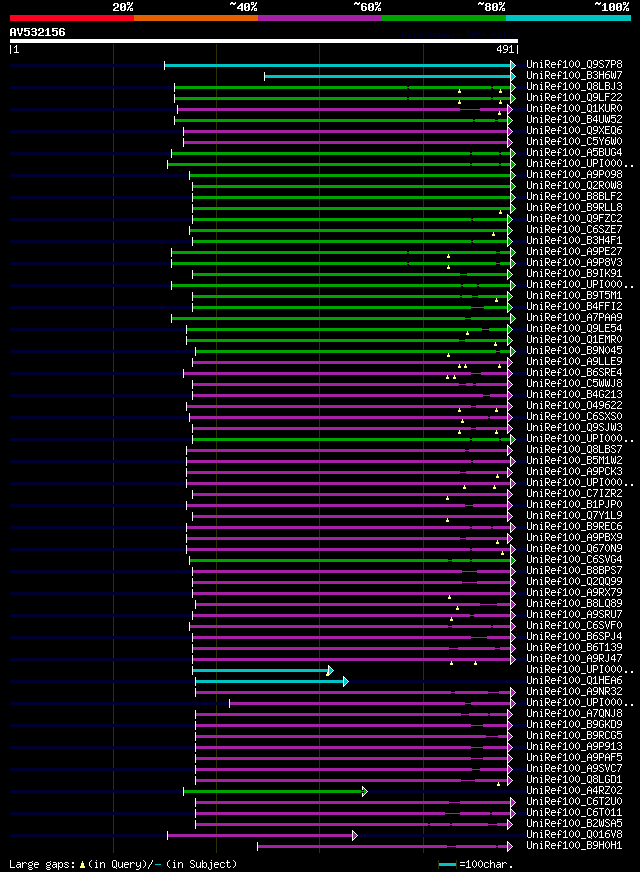640x872 pixels.
Task: Click the cyan alignment bar for UniRef100_Q9S7P8
Action: click(338, 66)
